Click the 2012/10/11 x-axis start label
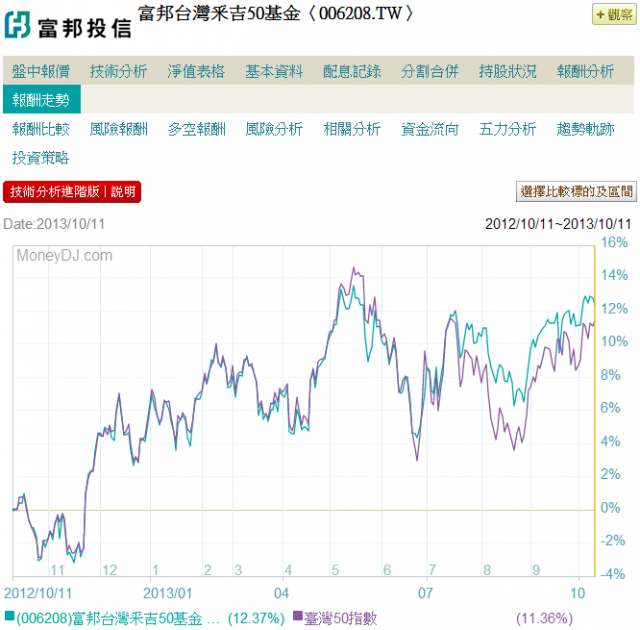Image resolution: width=640 pixels, height=630 pixels. pos(38,593)
